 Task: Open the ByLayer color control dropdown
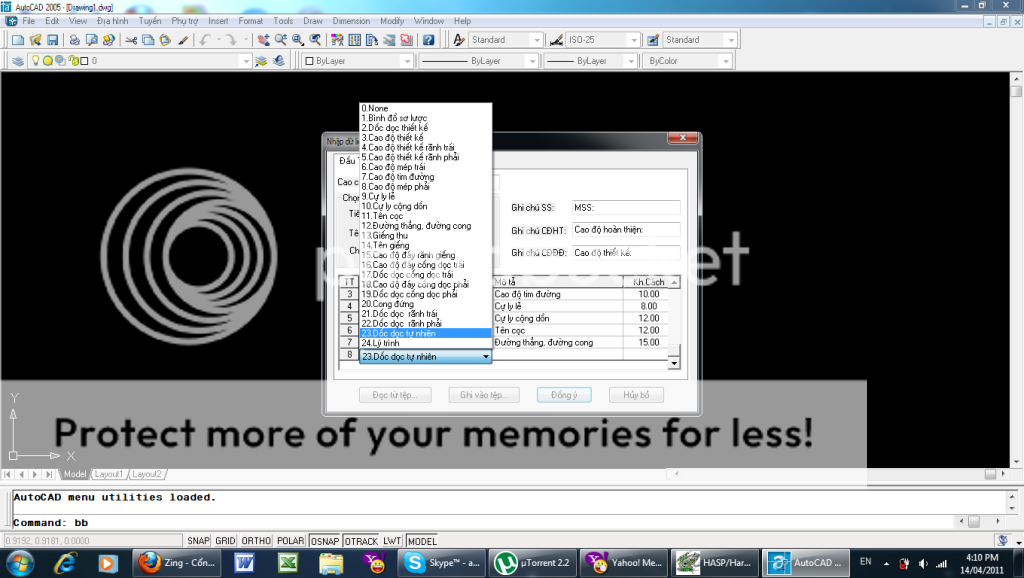pos(407,61)
